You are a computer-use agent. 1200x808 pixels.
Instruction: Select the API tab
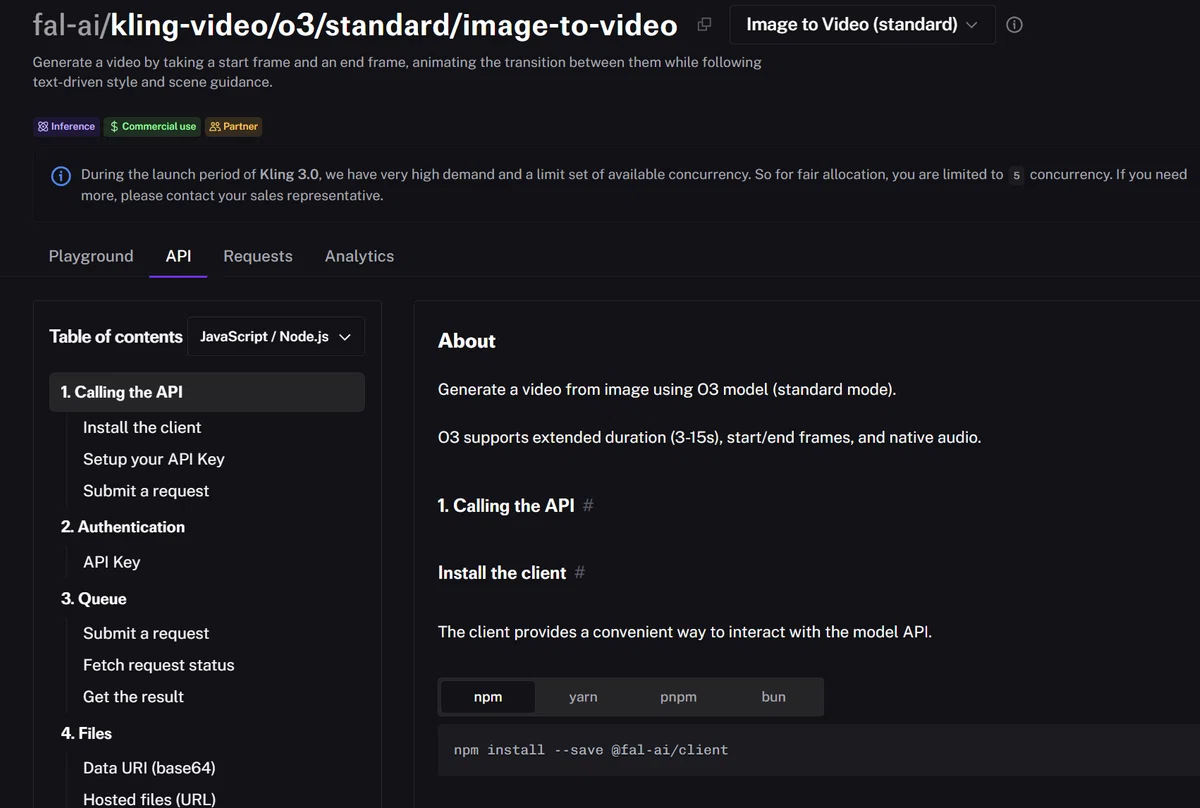(x=178, y=256)
